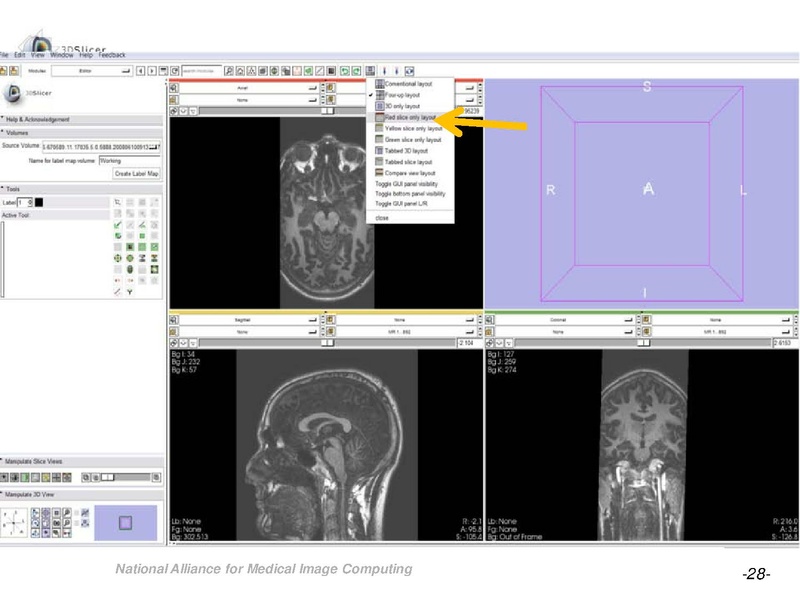Click the zoom-in magnifier in Manipulate 3D View
The width and height of the screenshot is (800, 600).
[x=67, y=513]
